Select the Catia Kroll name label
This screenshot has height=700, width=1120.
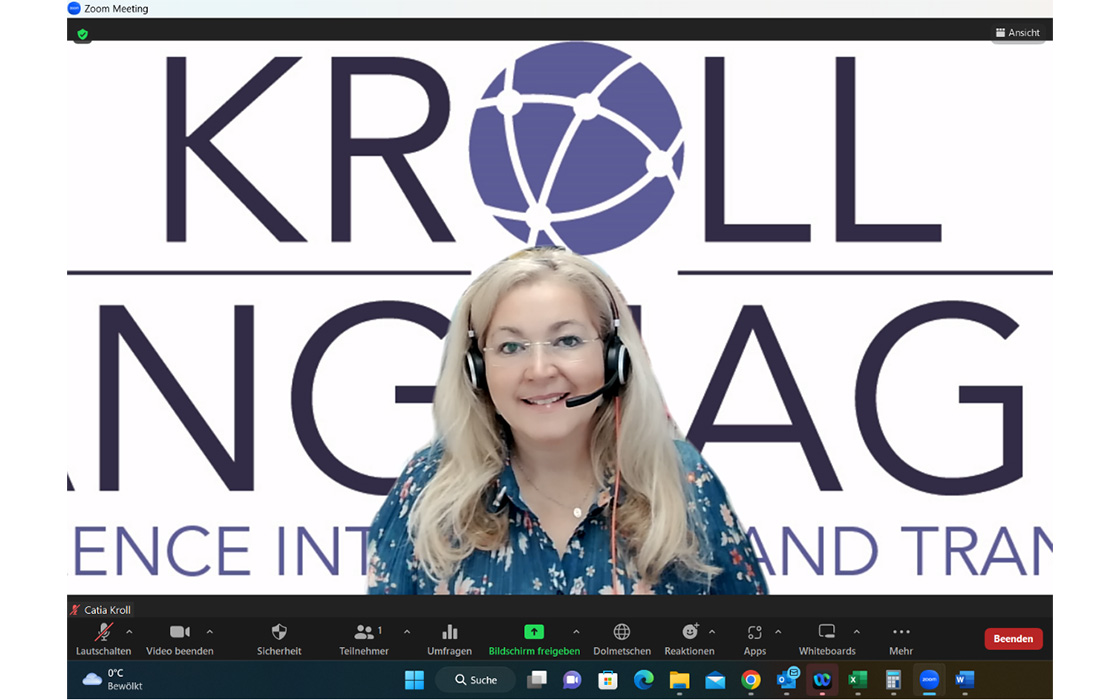[107, 610]
